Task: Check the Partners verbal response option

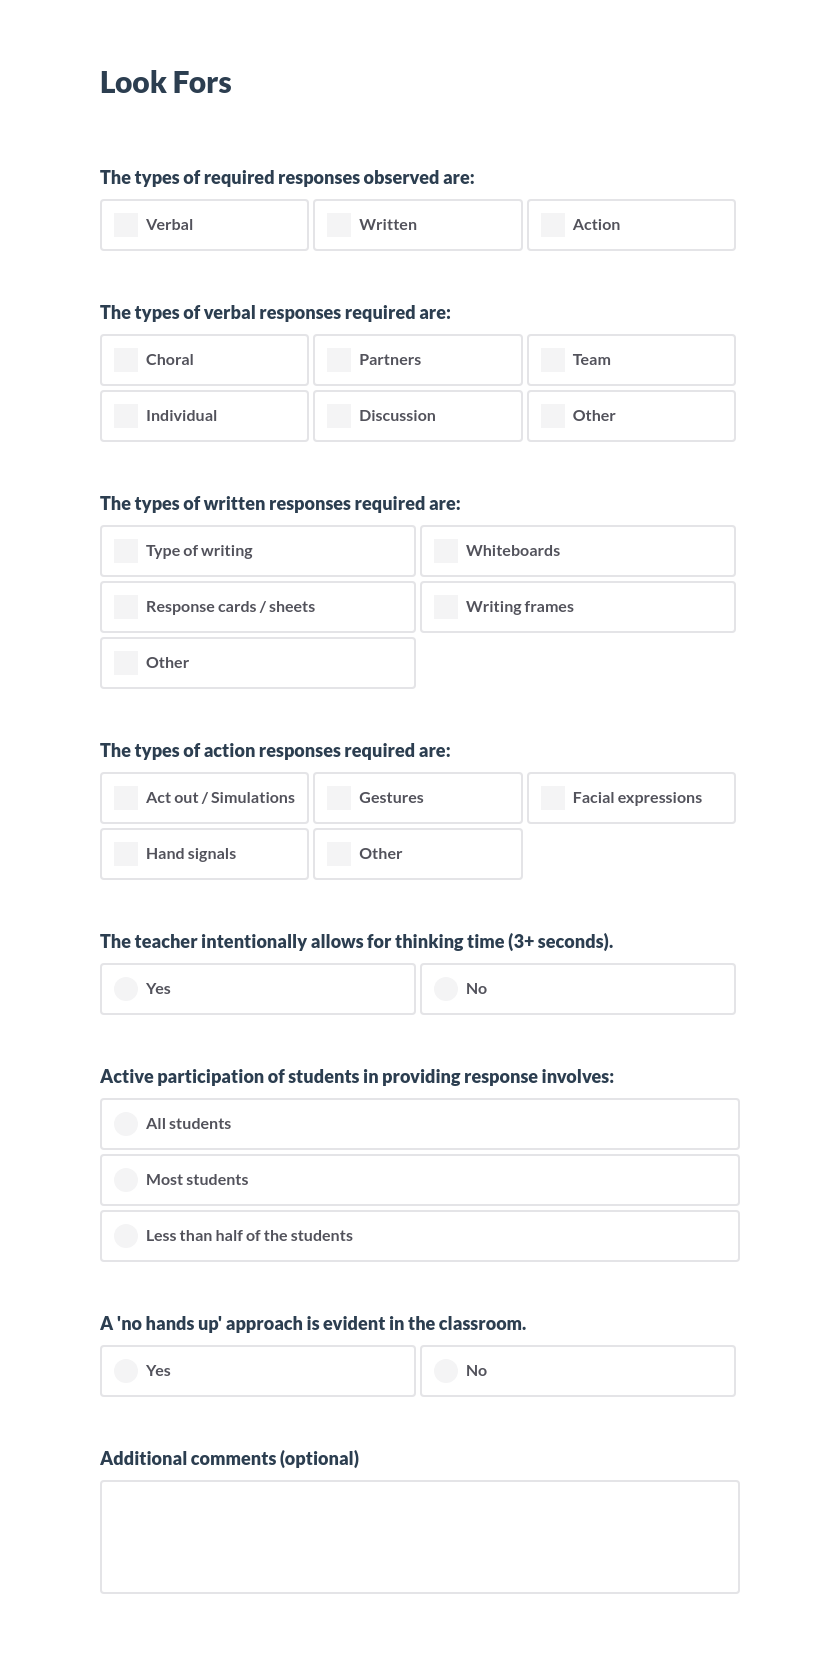Action: 339,360
